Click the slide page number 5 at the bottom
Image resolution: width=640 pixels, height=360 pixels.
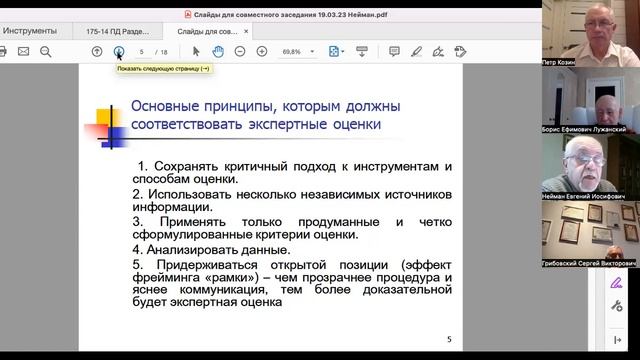(x=449, y=339)
